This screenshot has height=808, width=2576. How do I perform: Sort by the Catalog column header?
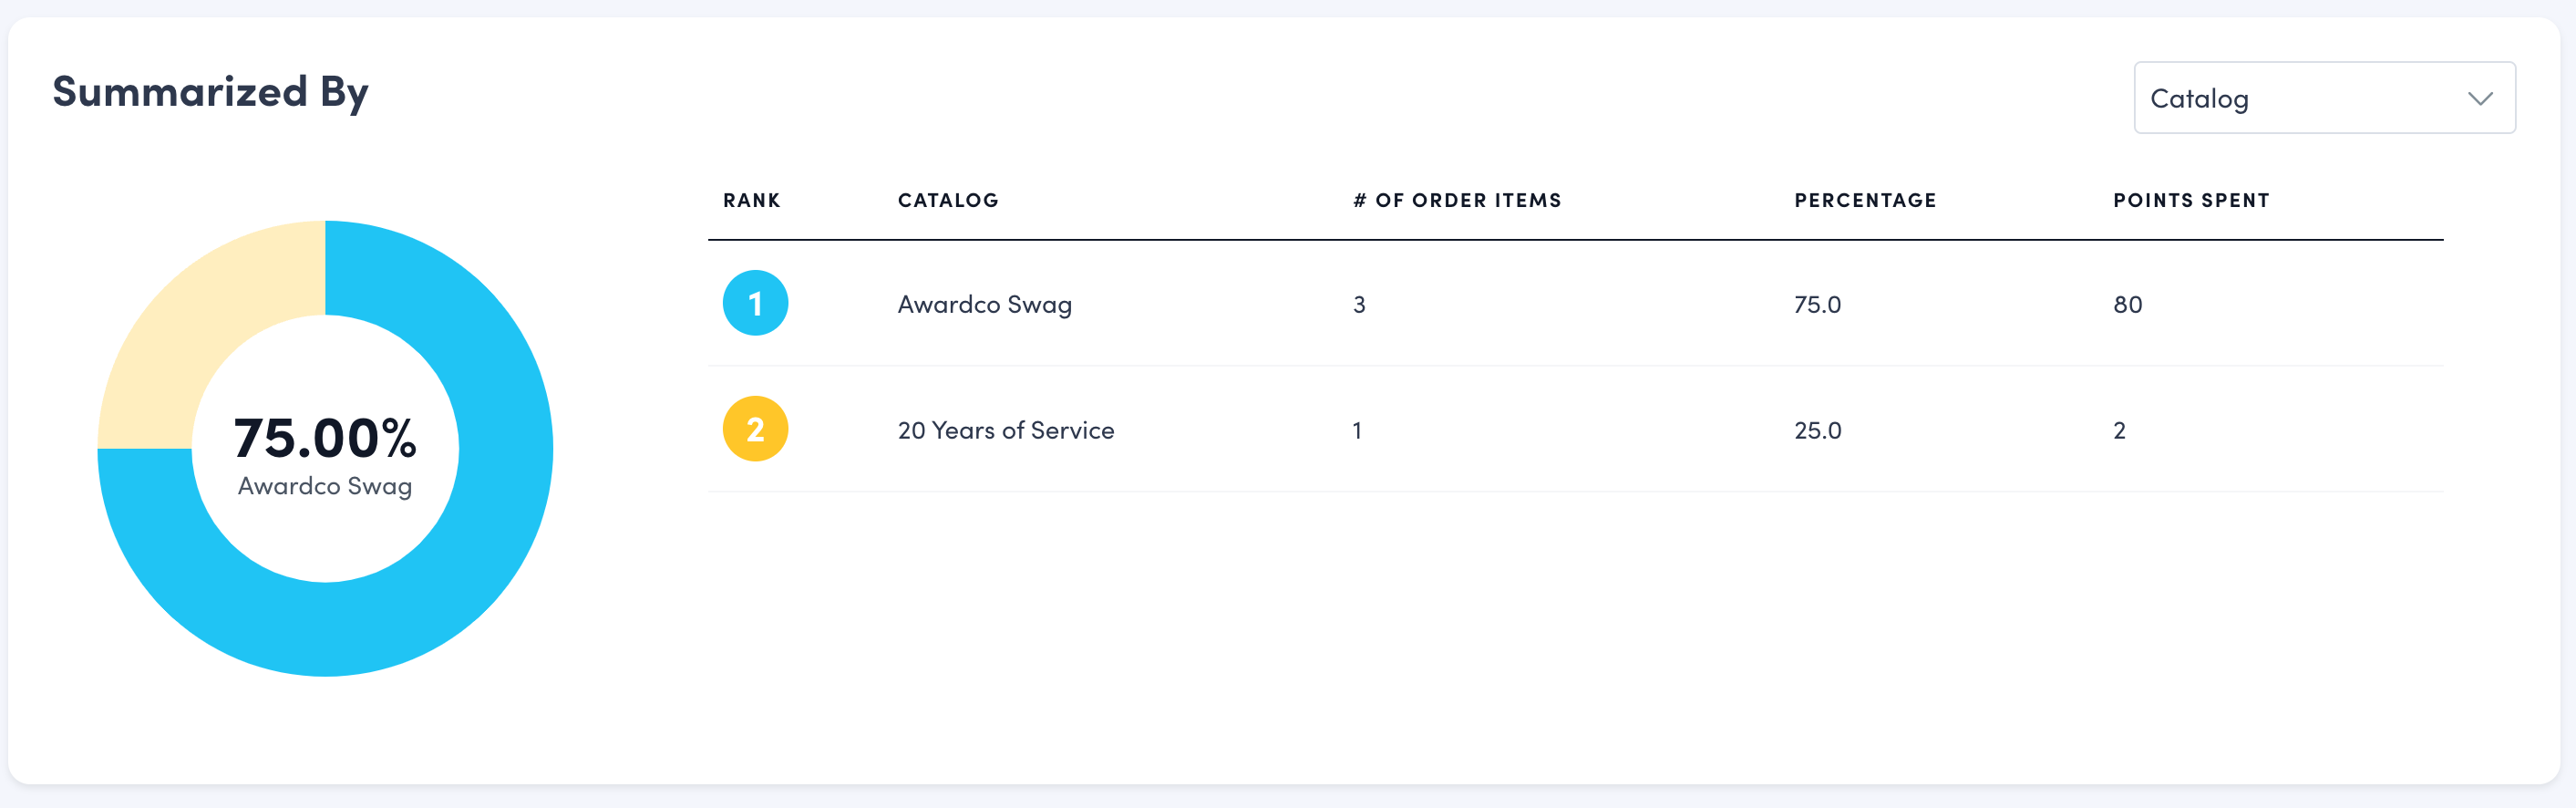pos(947,200)
